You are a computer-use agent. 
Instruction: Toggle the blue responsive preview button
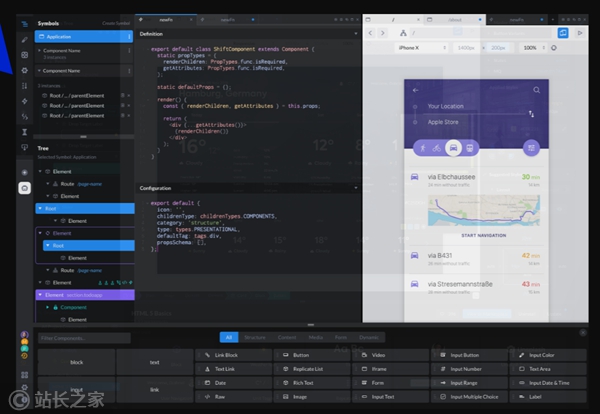[563, 33]
